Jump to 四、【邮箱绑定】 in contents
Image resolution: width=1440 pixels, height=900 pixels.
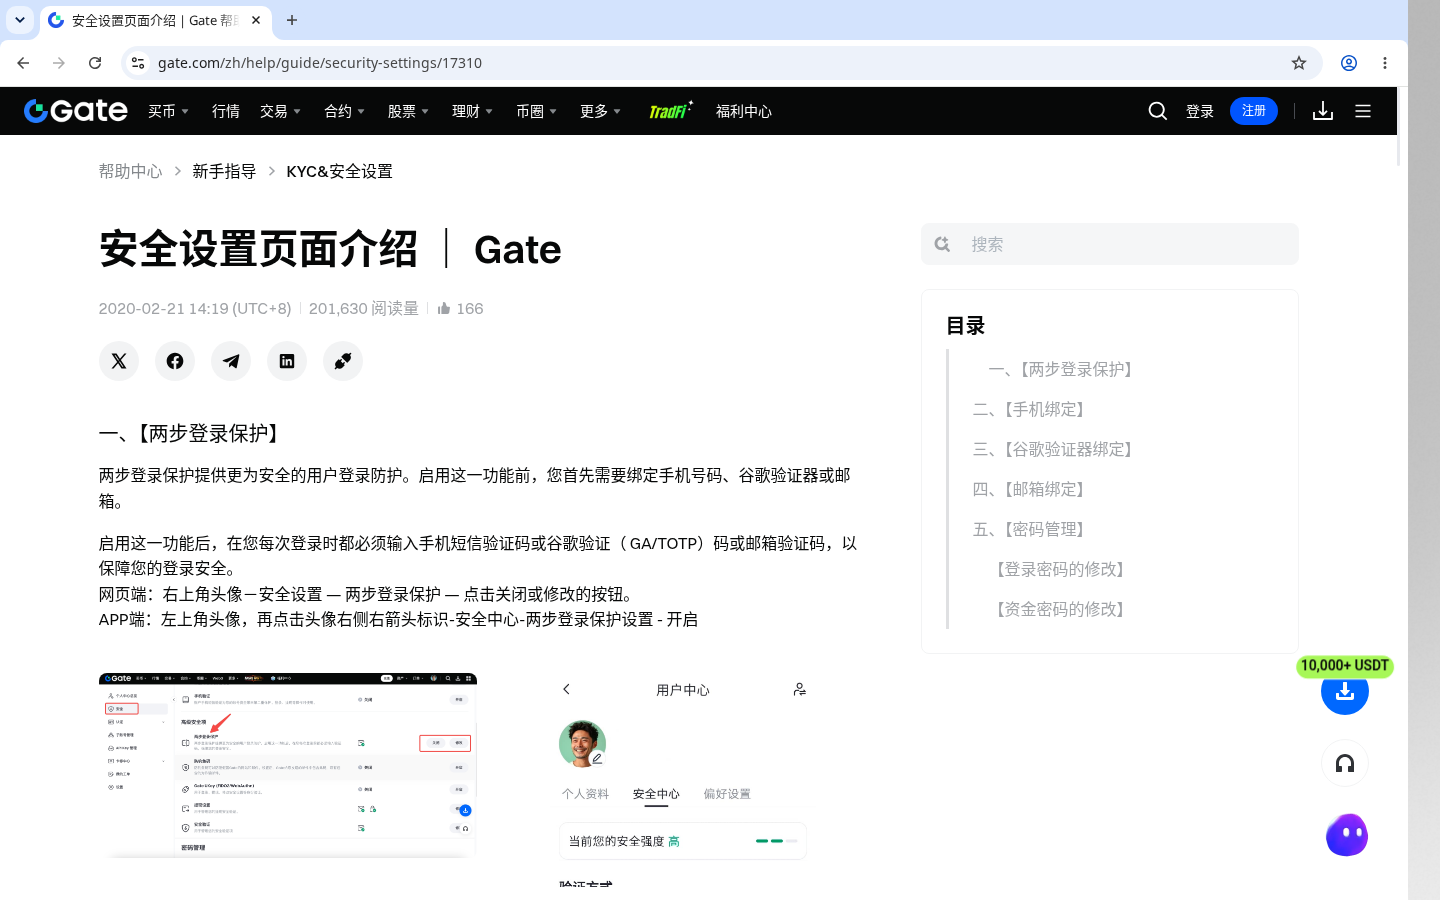1032,489
